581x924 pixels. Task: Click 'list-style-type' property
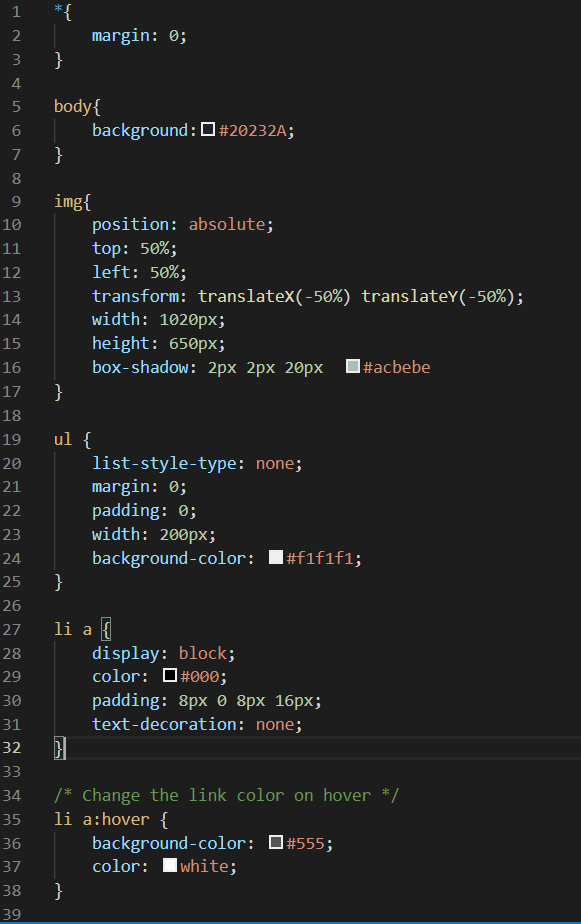pos(164,464)
